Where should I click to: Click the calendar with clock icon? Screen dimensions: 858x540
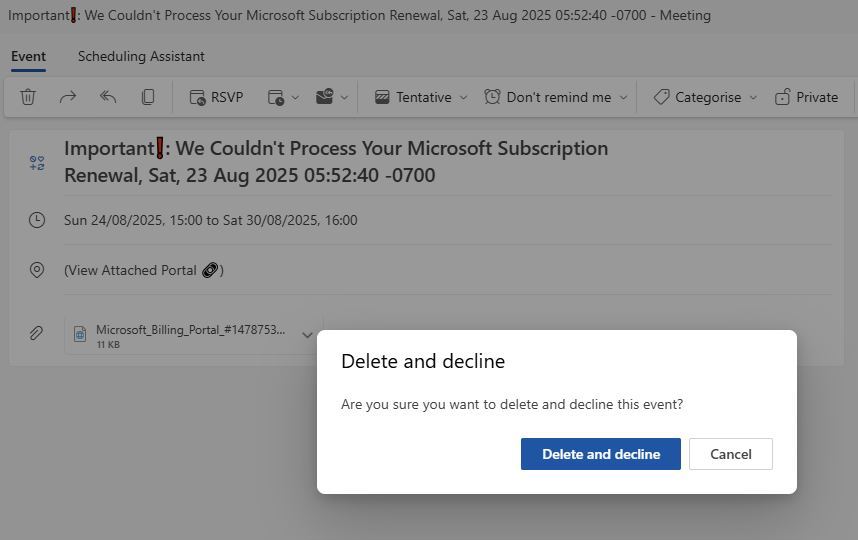coord(276,97)
